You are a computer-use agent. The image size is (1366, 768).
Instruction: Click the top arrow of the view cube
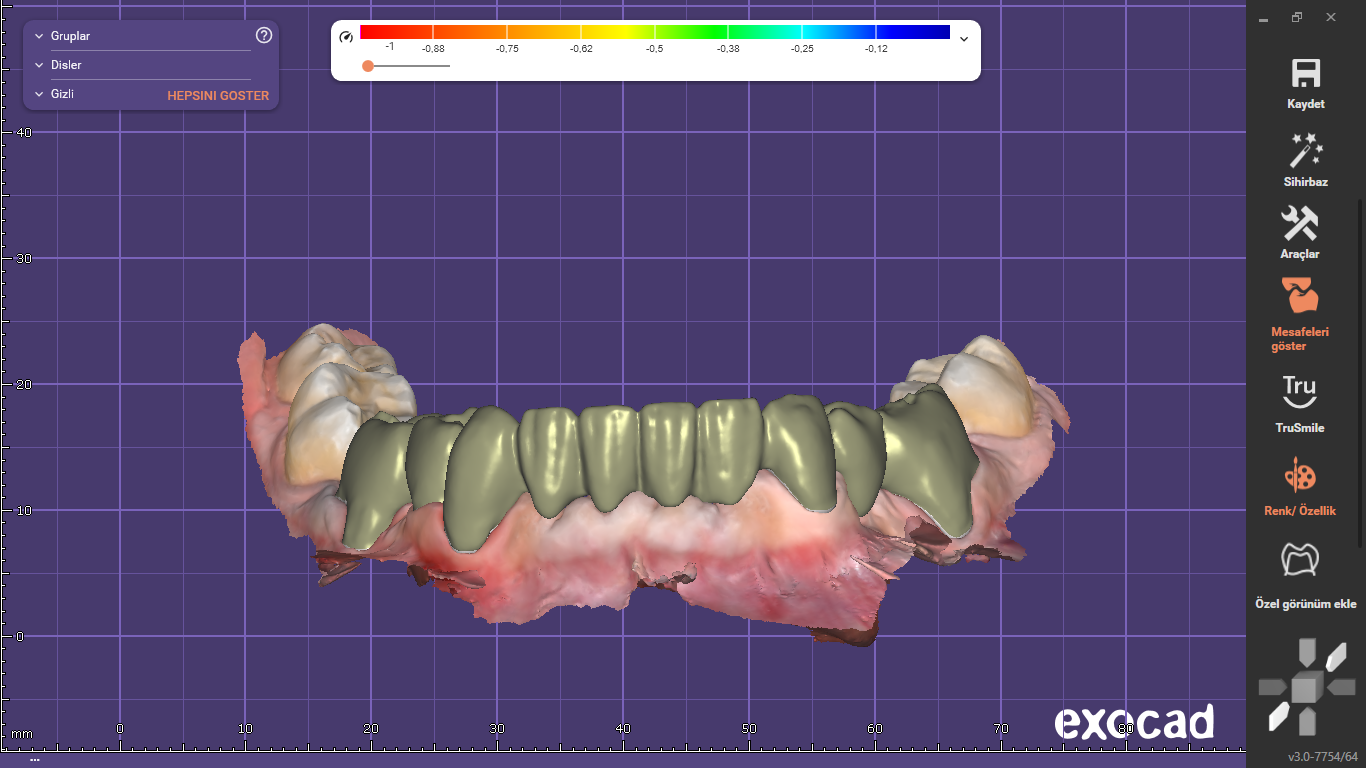pyautogui.click(x=1305, y=654)
